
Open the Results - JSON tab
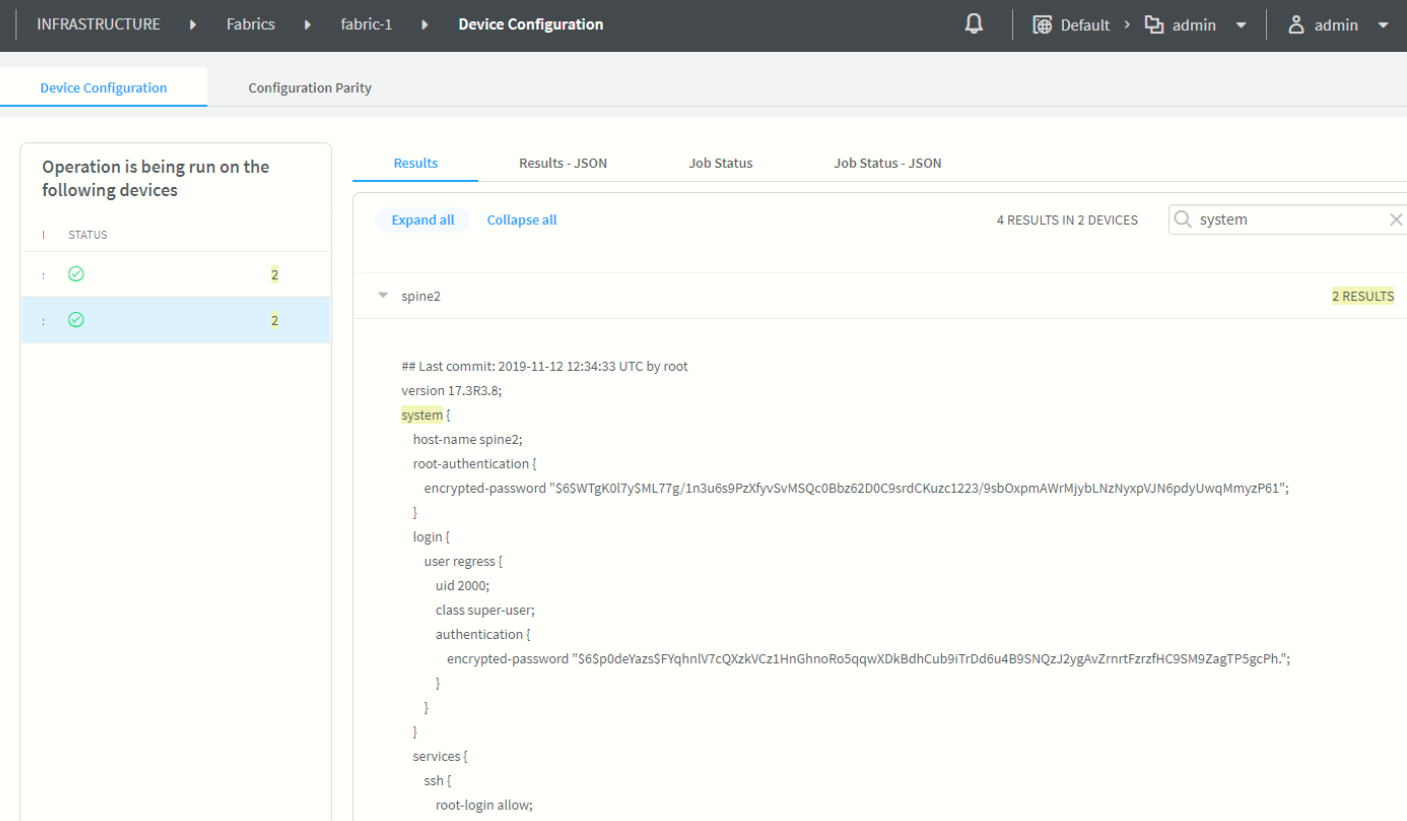point(563,163)
